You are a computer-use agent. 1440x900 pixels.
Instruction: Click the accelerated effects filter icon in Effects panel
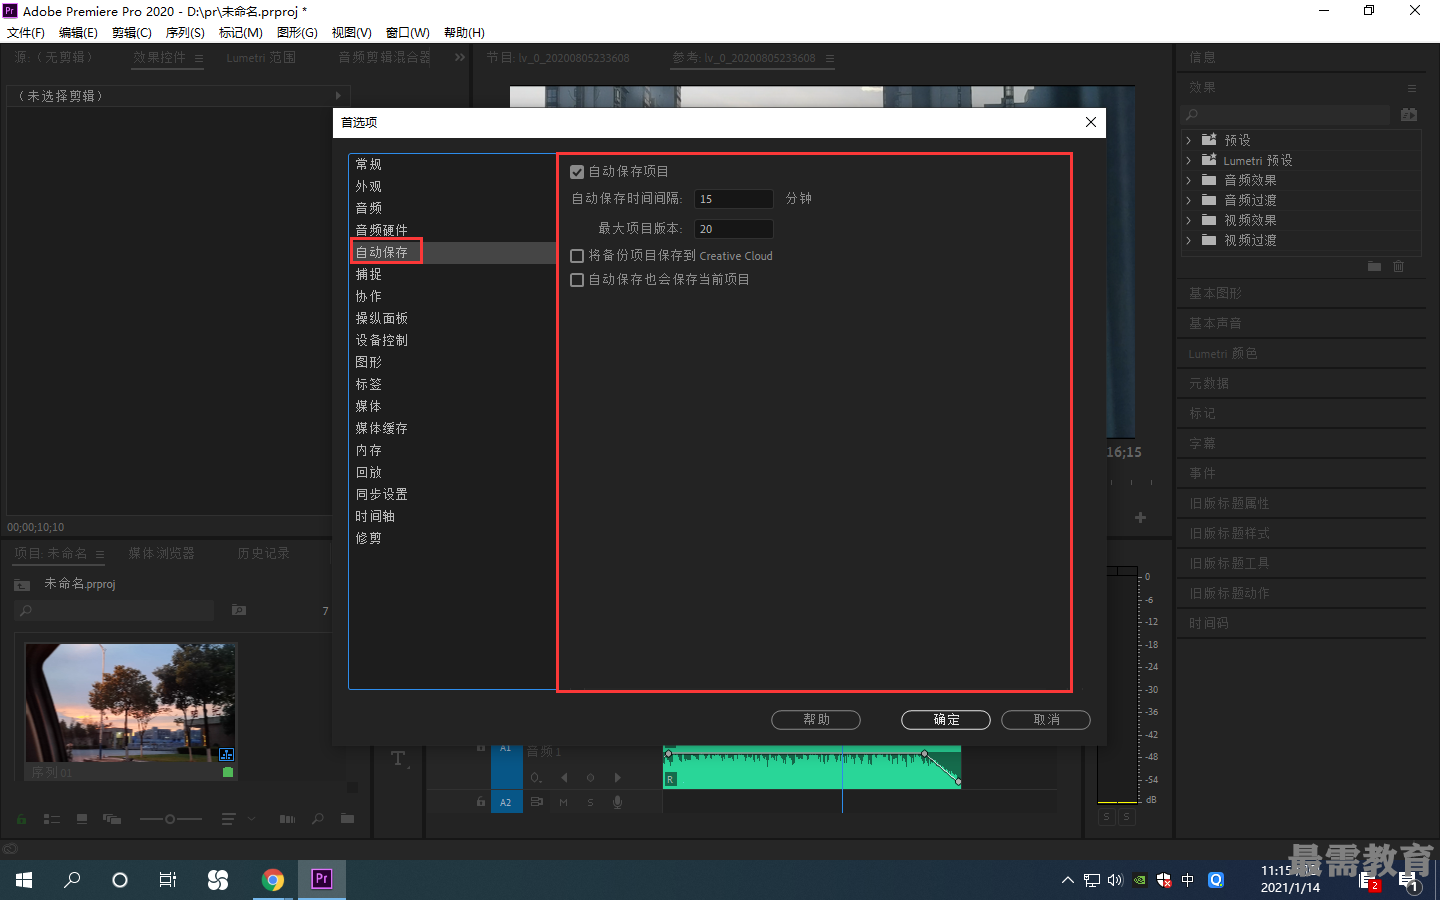point(1409,115)
